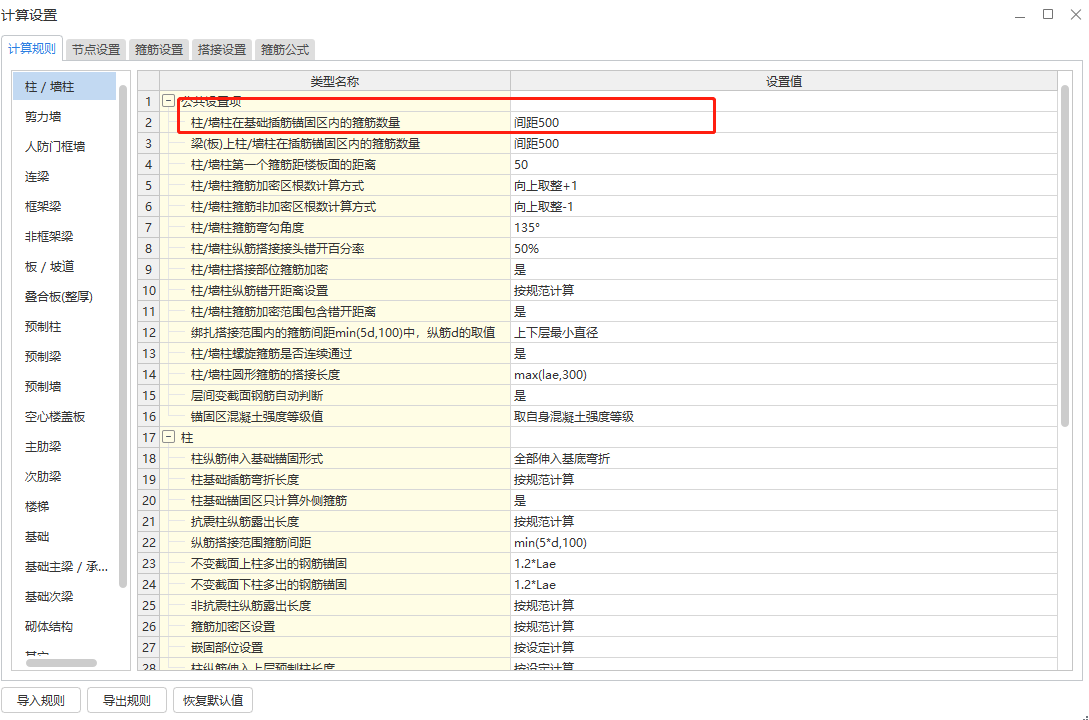Select 基础主梁 / 承... in the sidebar

(65, 567)
